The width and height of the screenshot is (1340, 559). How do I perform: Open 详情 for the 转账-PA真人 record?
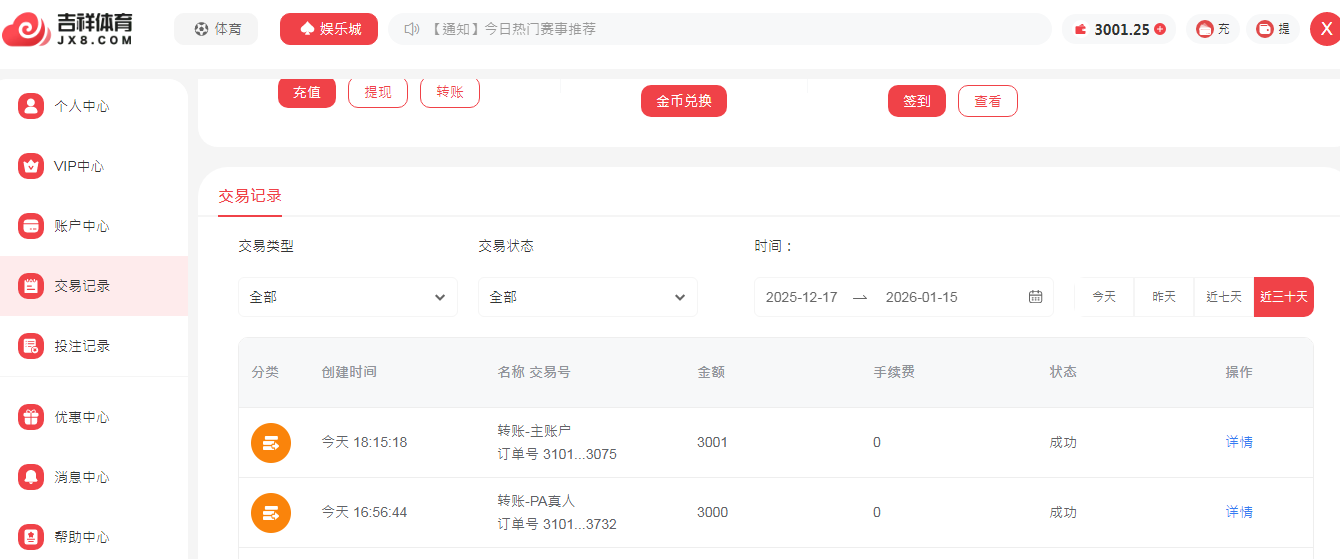click(x=1239, y=512)
